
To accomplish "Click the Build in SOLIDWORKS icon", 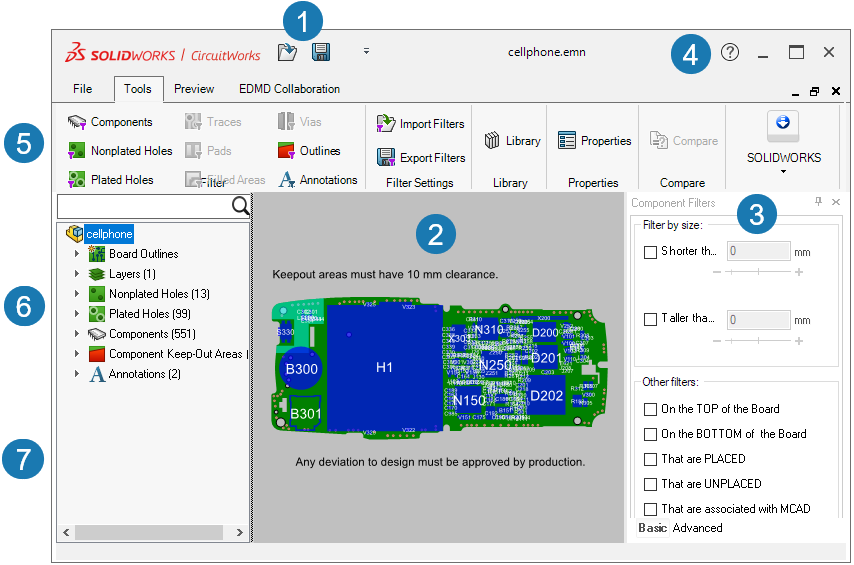I will click(783, 124).
